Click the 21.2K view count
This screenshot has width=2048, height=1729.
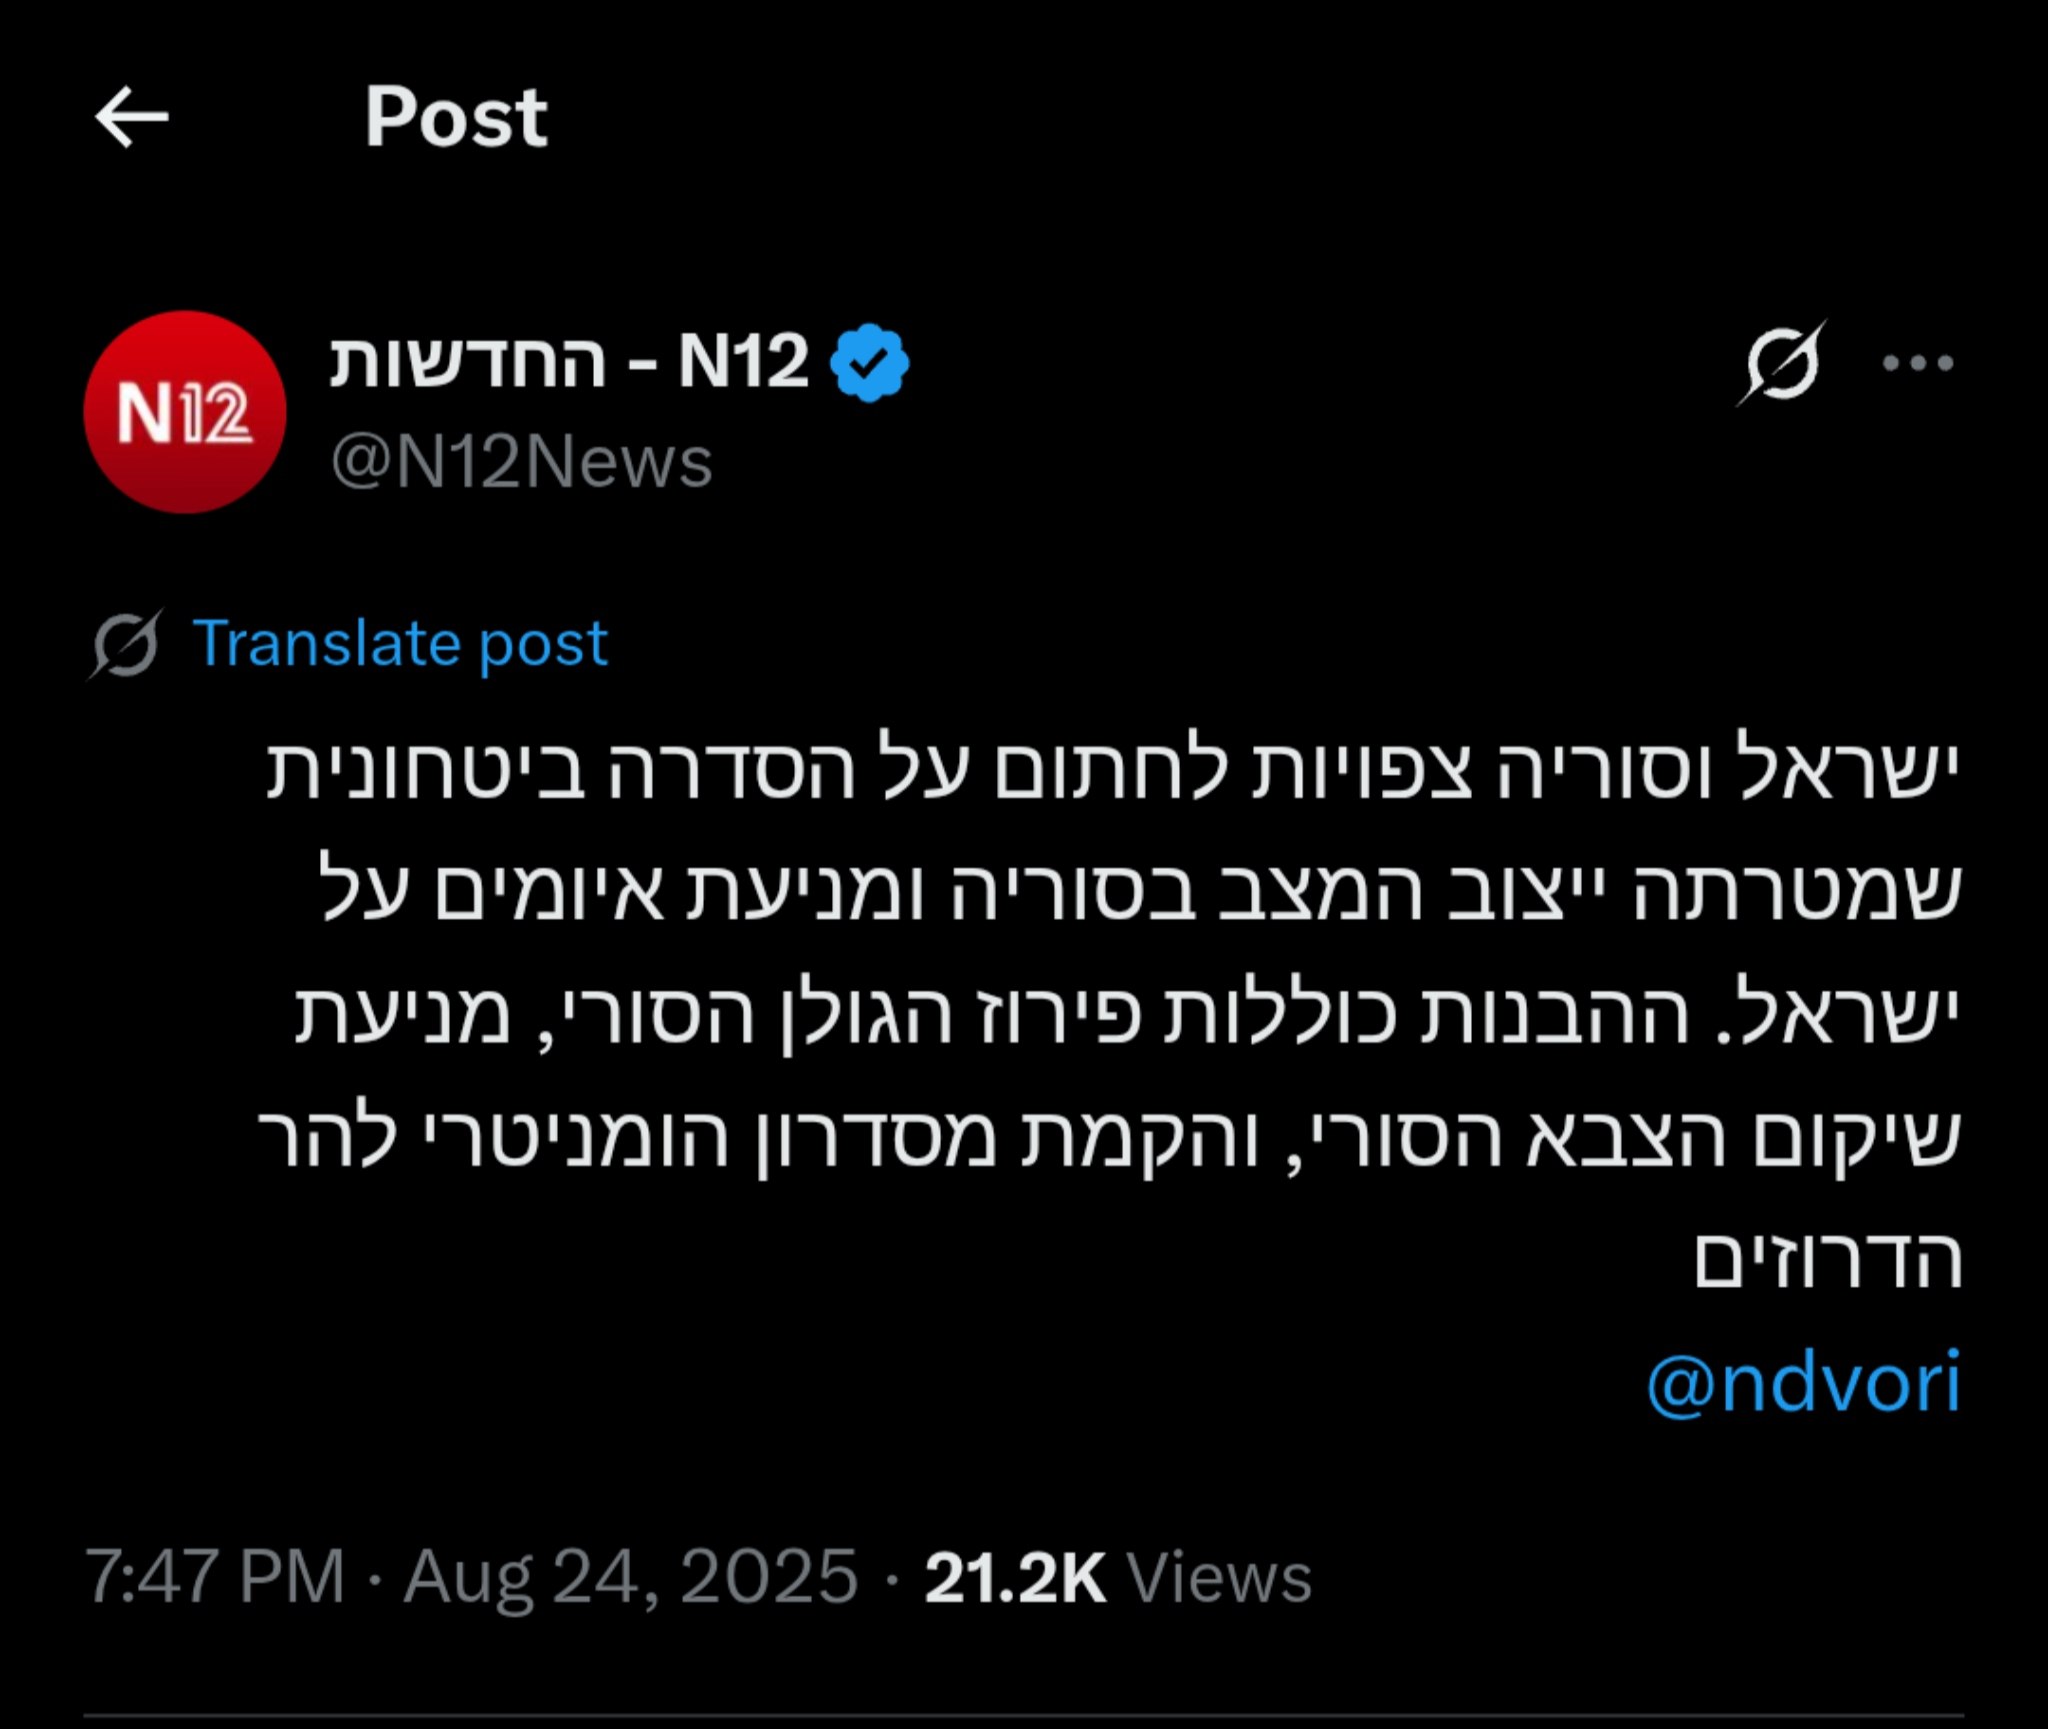[x=1014, y=1577]
